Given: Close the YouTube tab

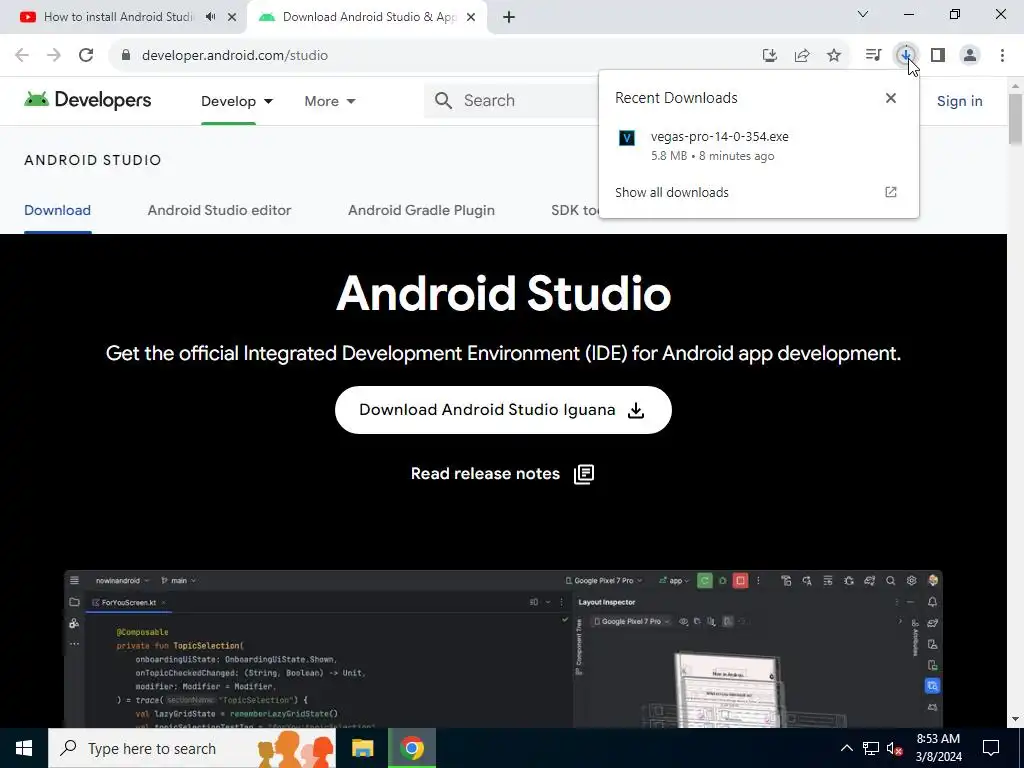Looking at the screenshot, I should pyautogui.click(x=232, y=17).
